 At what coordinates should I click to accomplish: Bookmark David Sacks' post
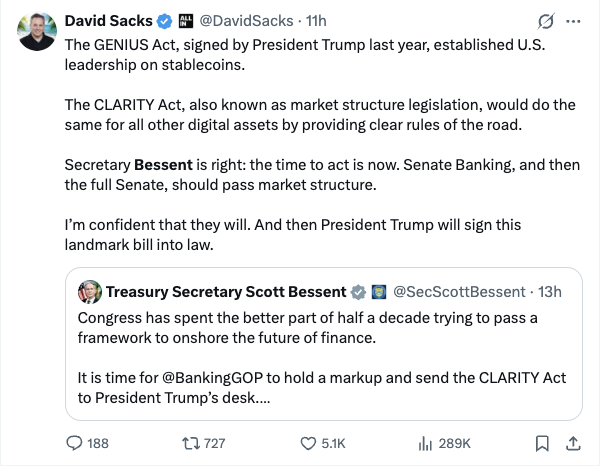[541, 442]
